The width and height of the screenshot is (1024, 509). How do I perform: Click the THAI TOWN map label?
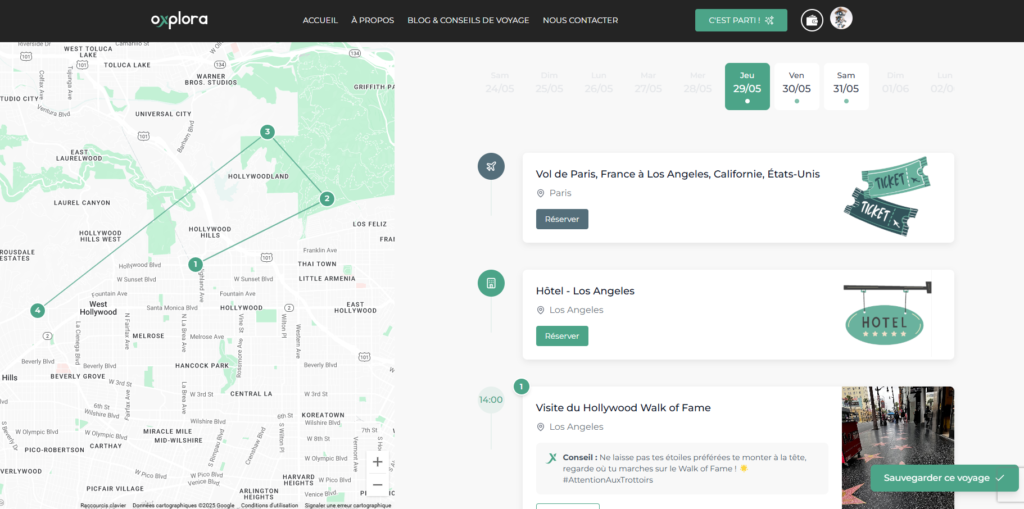coord(317,264)
